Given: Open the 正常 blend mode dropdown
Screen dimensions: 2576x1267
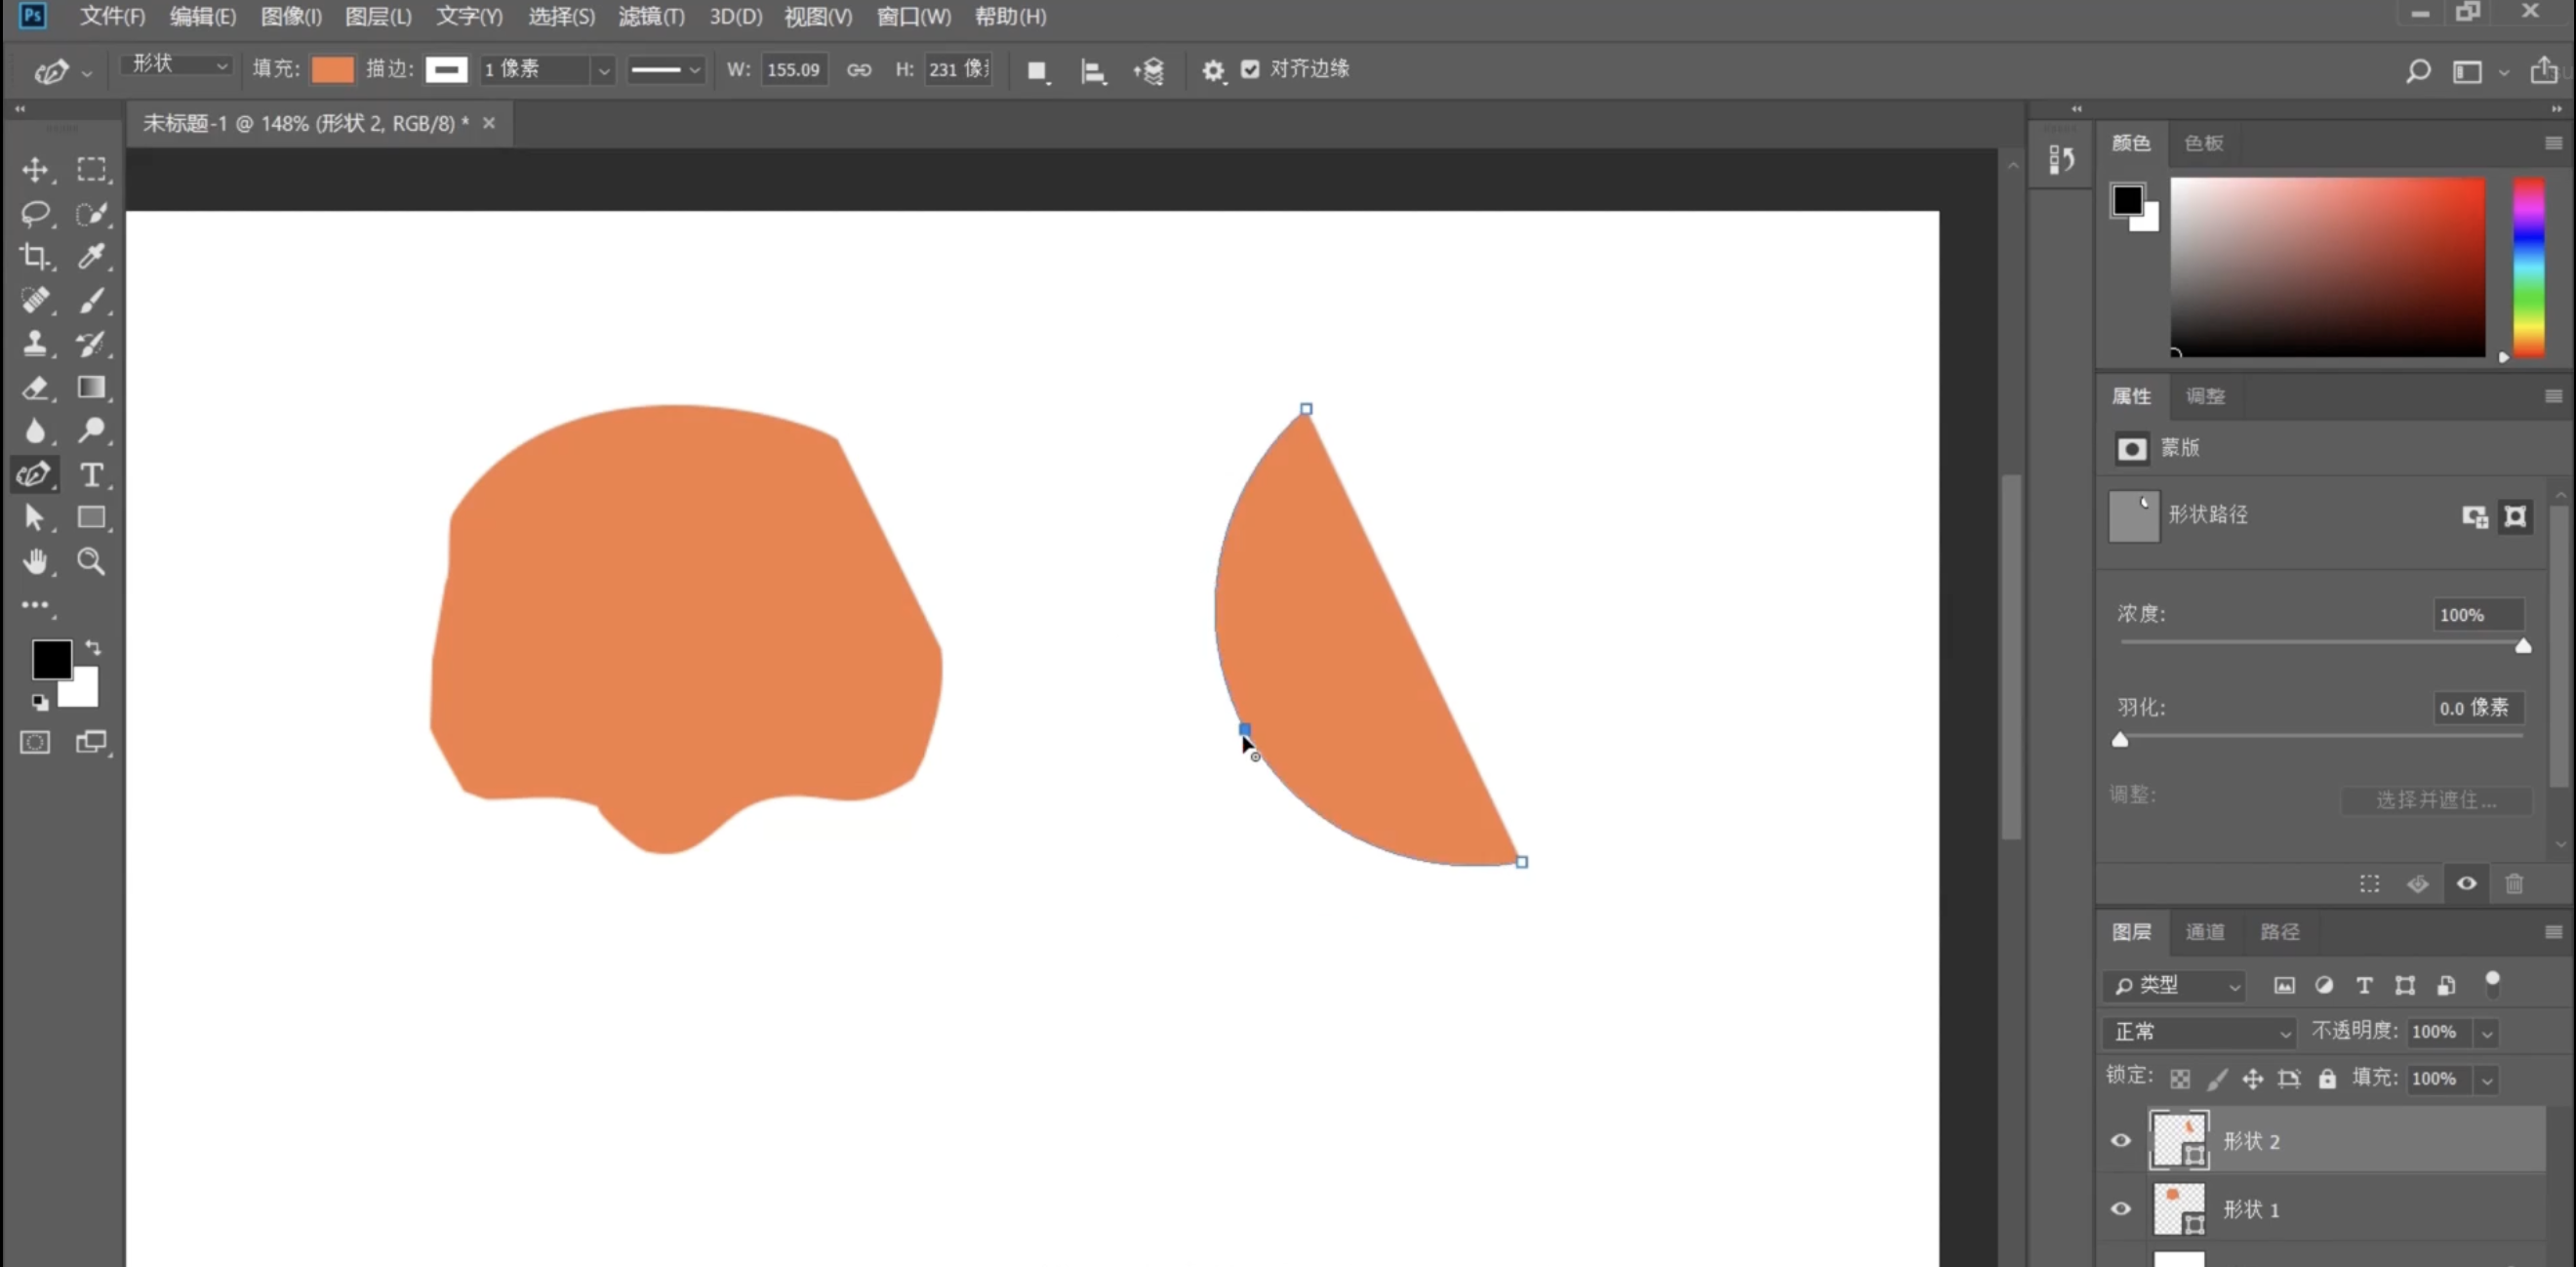Looking at the screenshot, I should 2200,1031.
